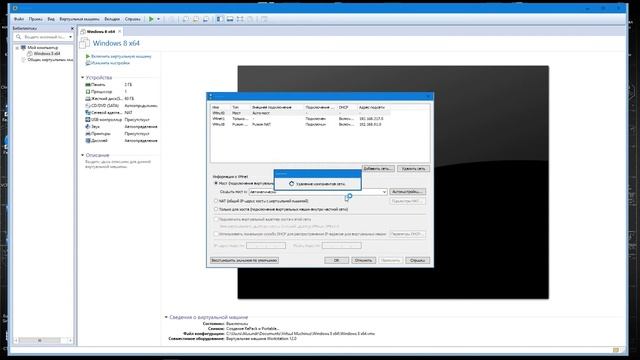Select Windows 8 x64 in the library tree
Viewport: 640px width, 360px height.
tap(47, 53)
